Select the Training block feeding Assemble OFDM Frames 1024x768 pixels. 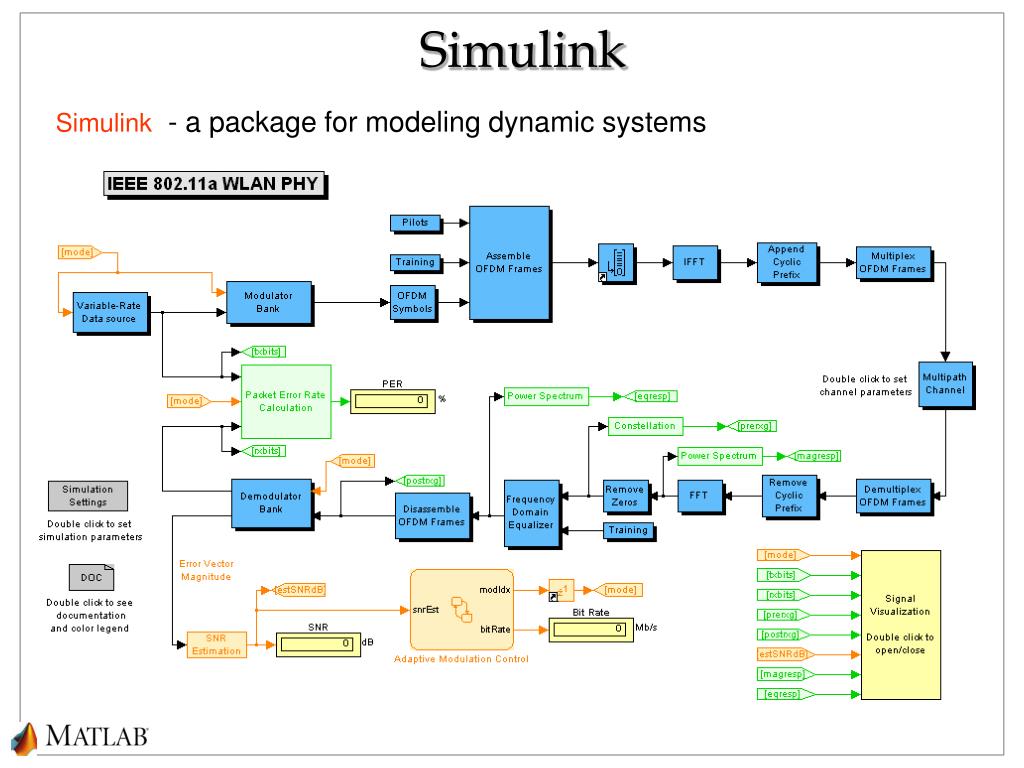click(x=415, y=263)
